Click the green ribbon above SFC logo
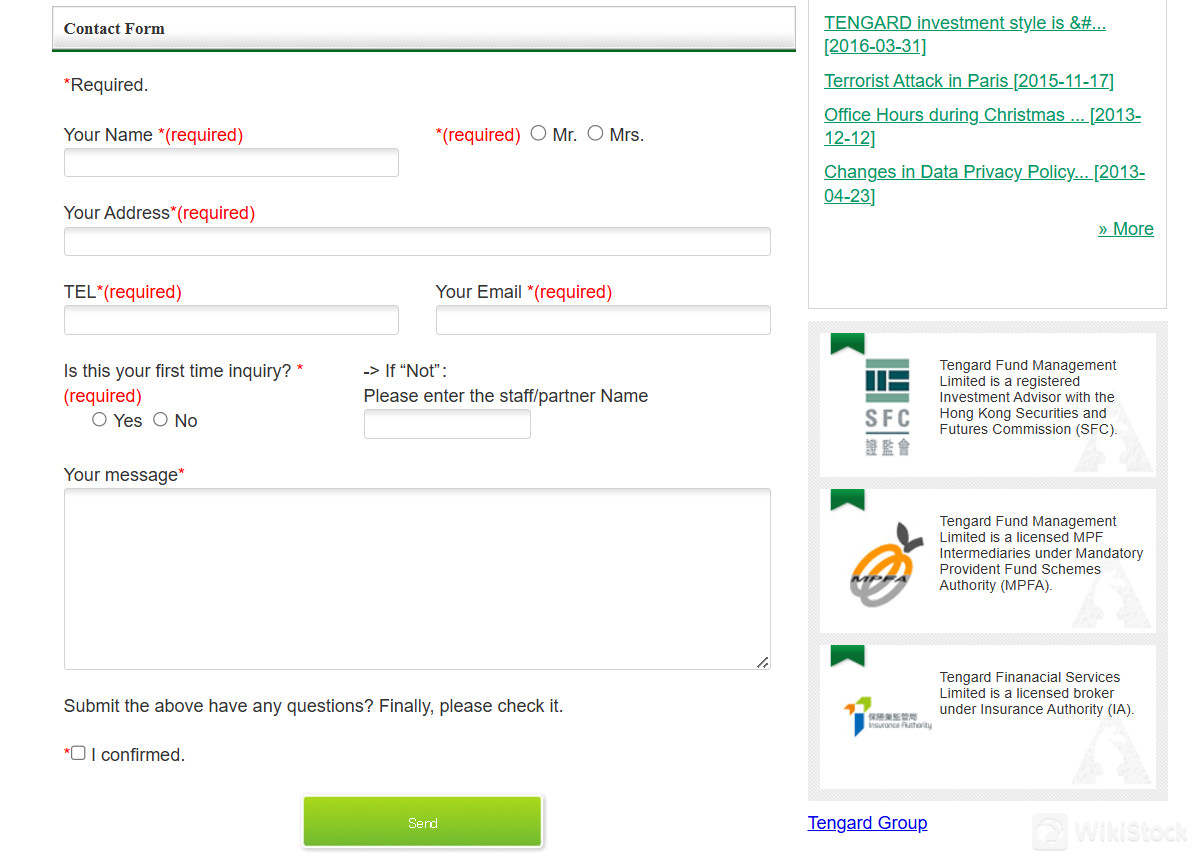The height and width of the screenshot is (867, 1197). pos(847,343)
